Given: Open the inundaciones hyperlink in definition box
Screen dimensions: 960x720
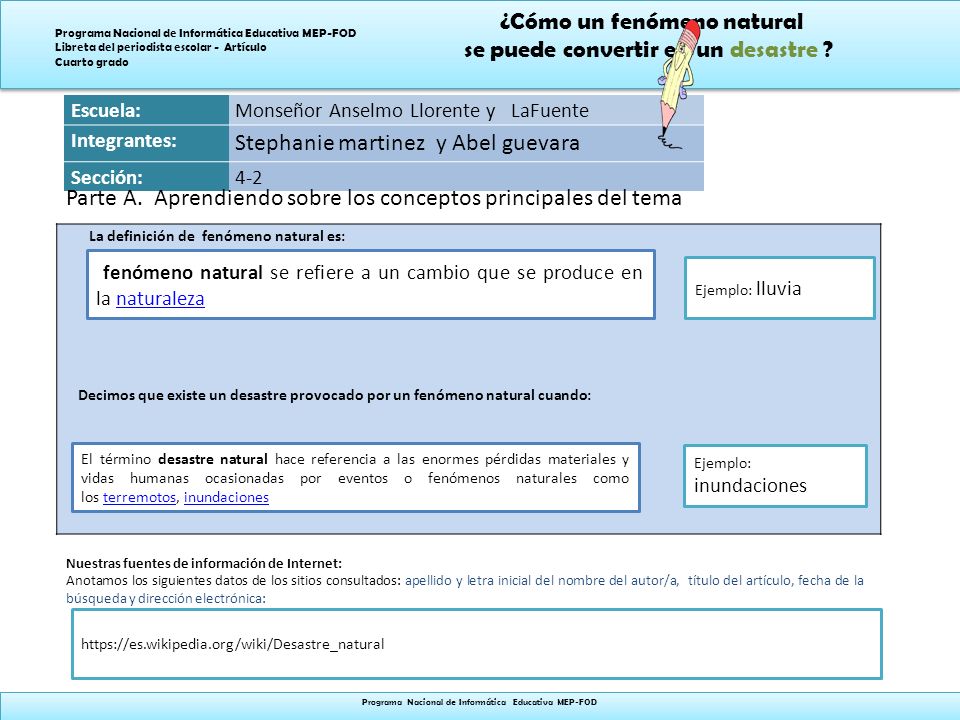Looking at the screenshot, I should [226, 497].
